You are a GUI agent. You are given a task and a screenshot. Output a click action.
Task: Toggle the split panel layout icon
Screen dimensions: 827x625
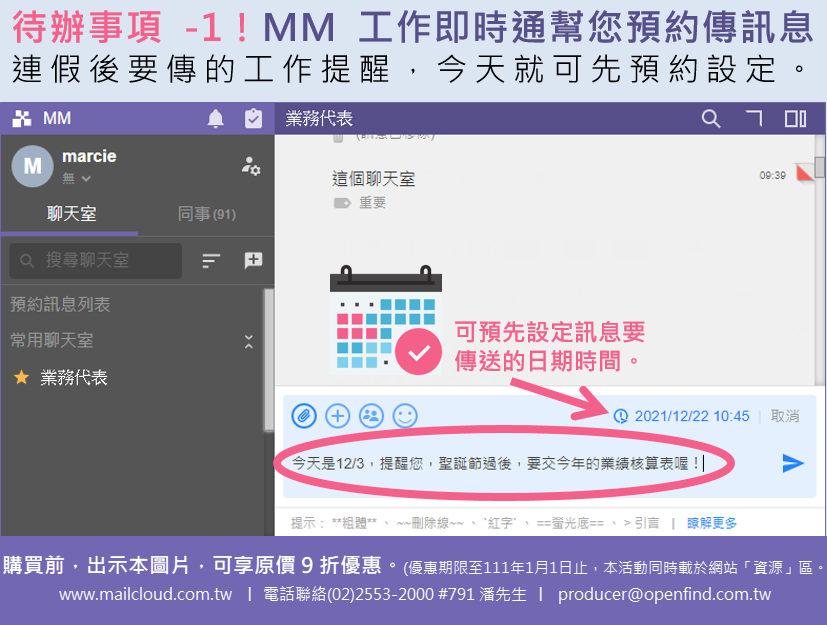pyautogui.click(x=795, y=119)
